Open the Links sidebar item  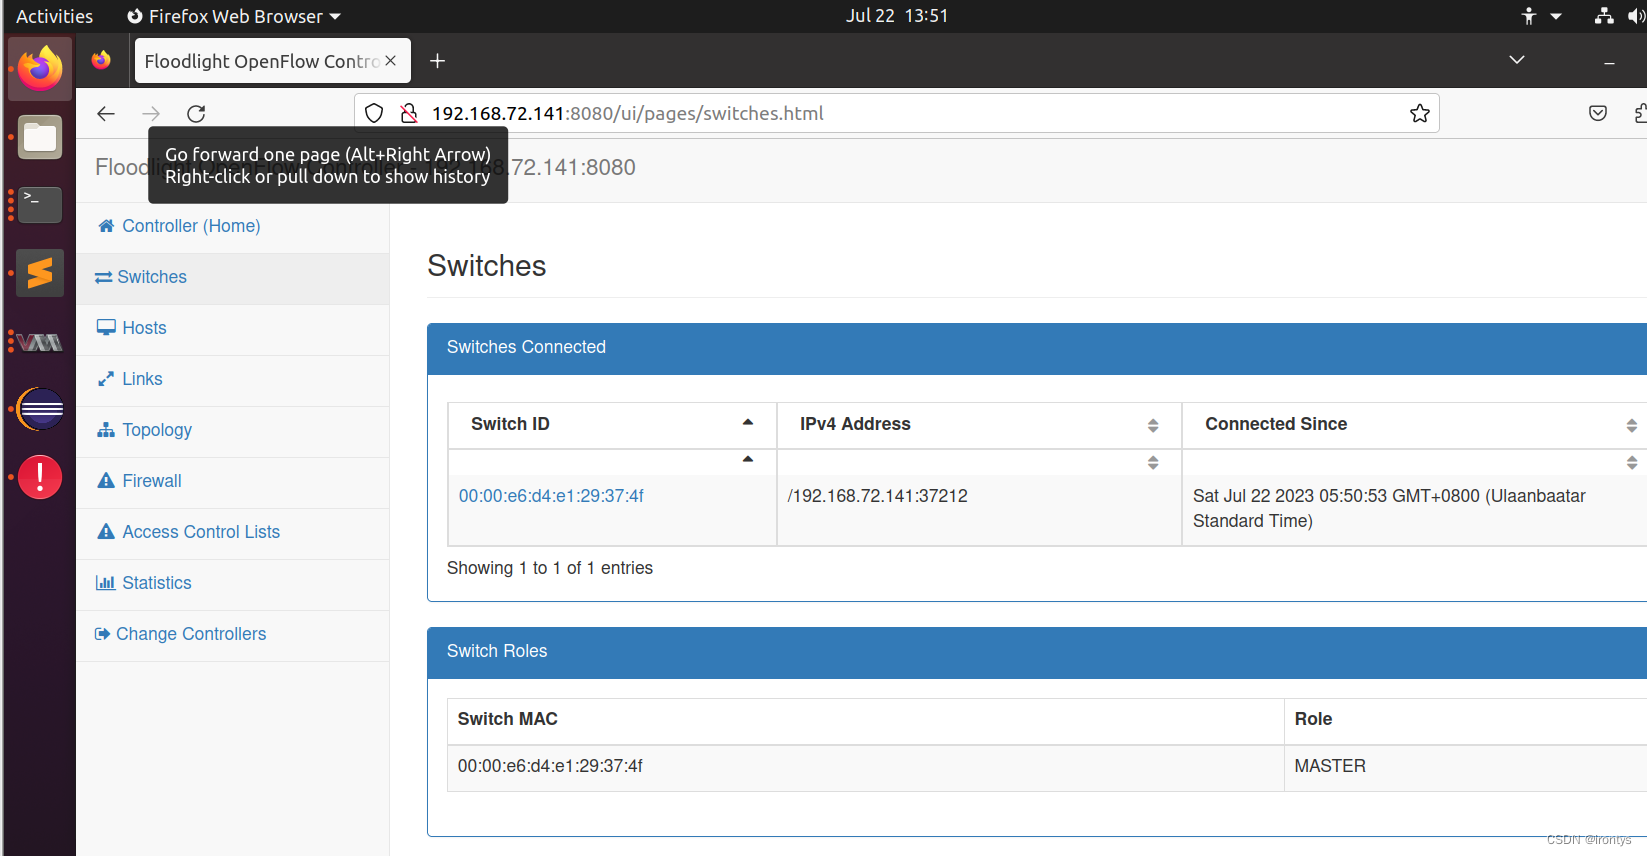(x=233, y=379)
